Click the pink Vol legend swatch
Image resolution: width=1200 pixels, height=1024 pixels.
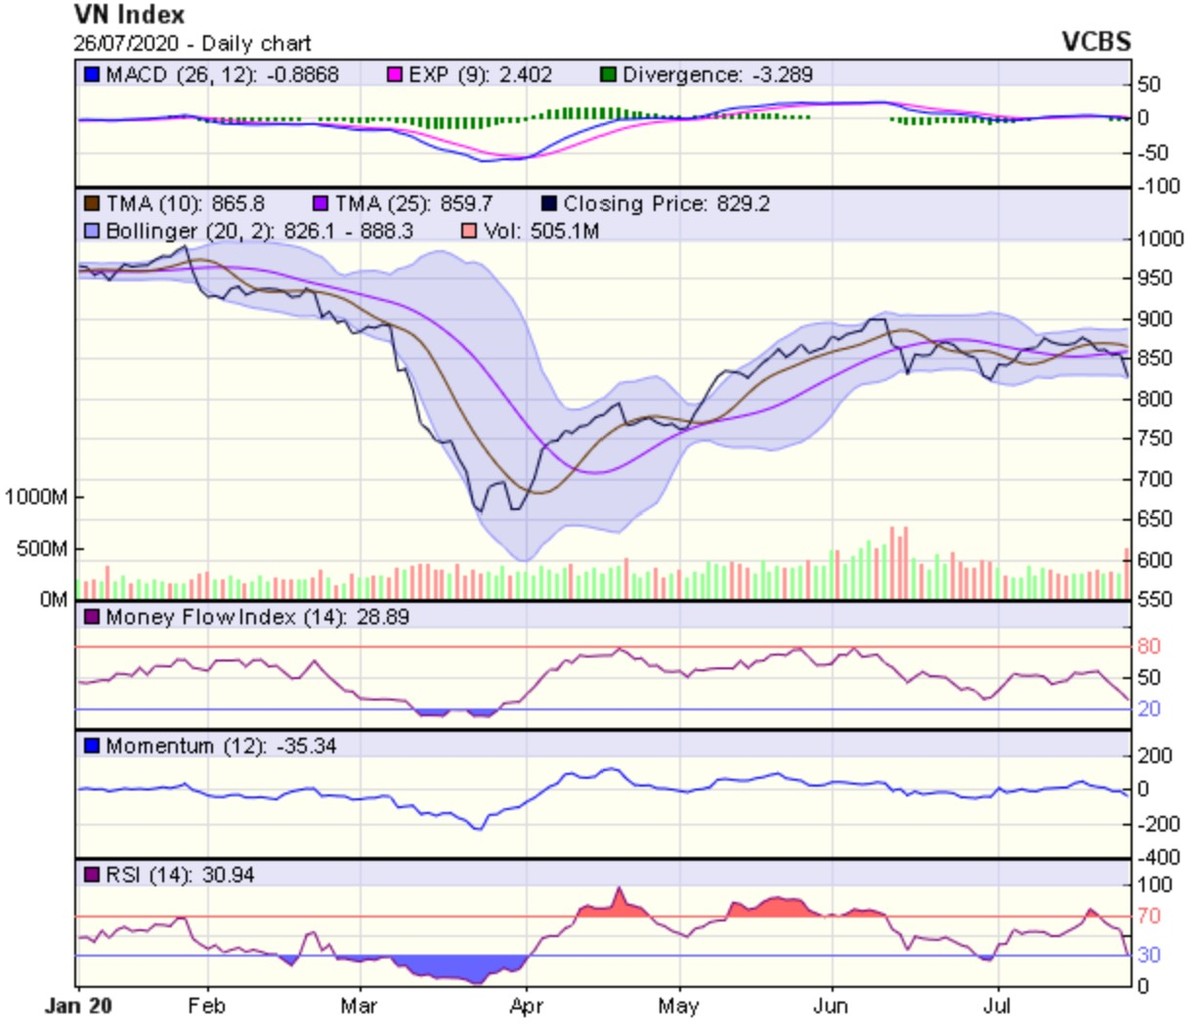click(x=470, y=231)
